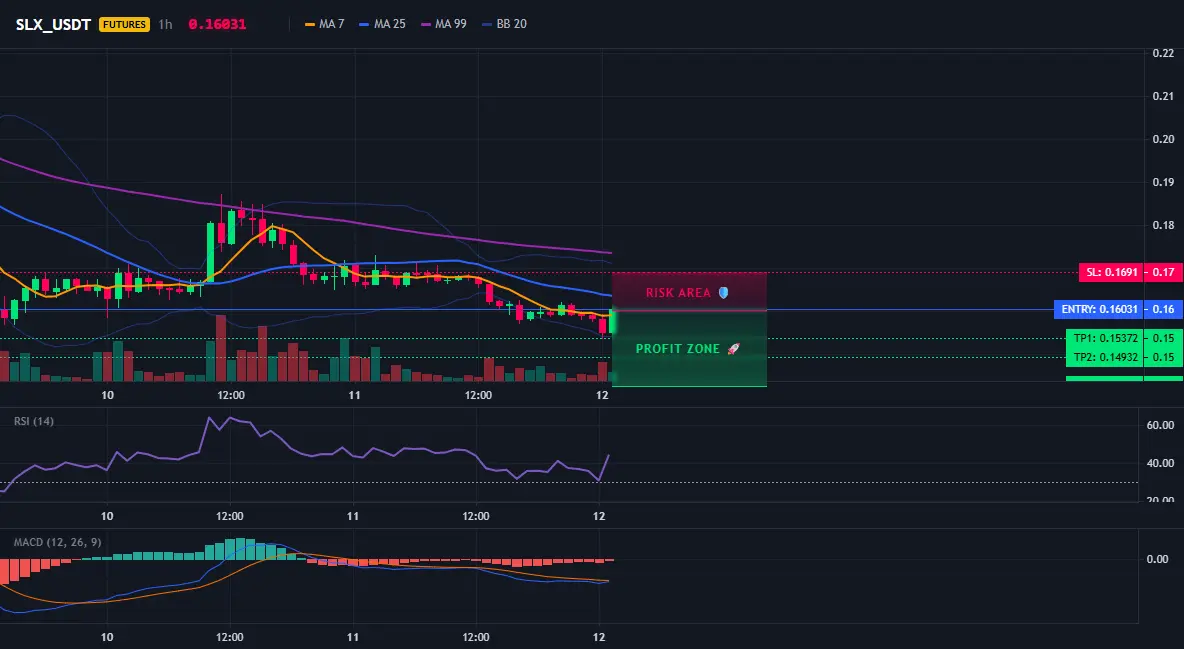Click the TP2: 0.14932 price tag
This screenshot has width=1184, height=649.
click(1105, 357)
